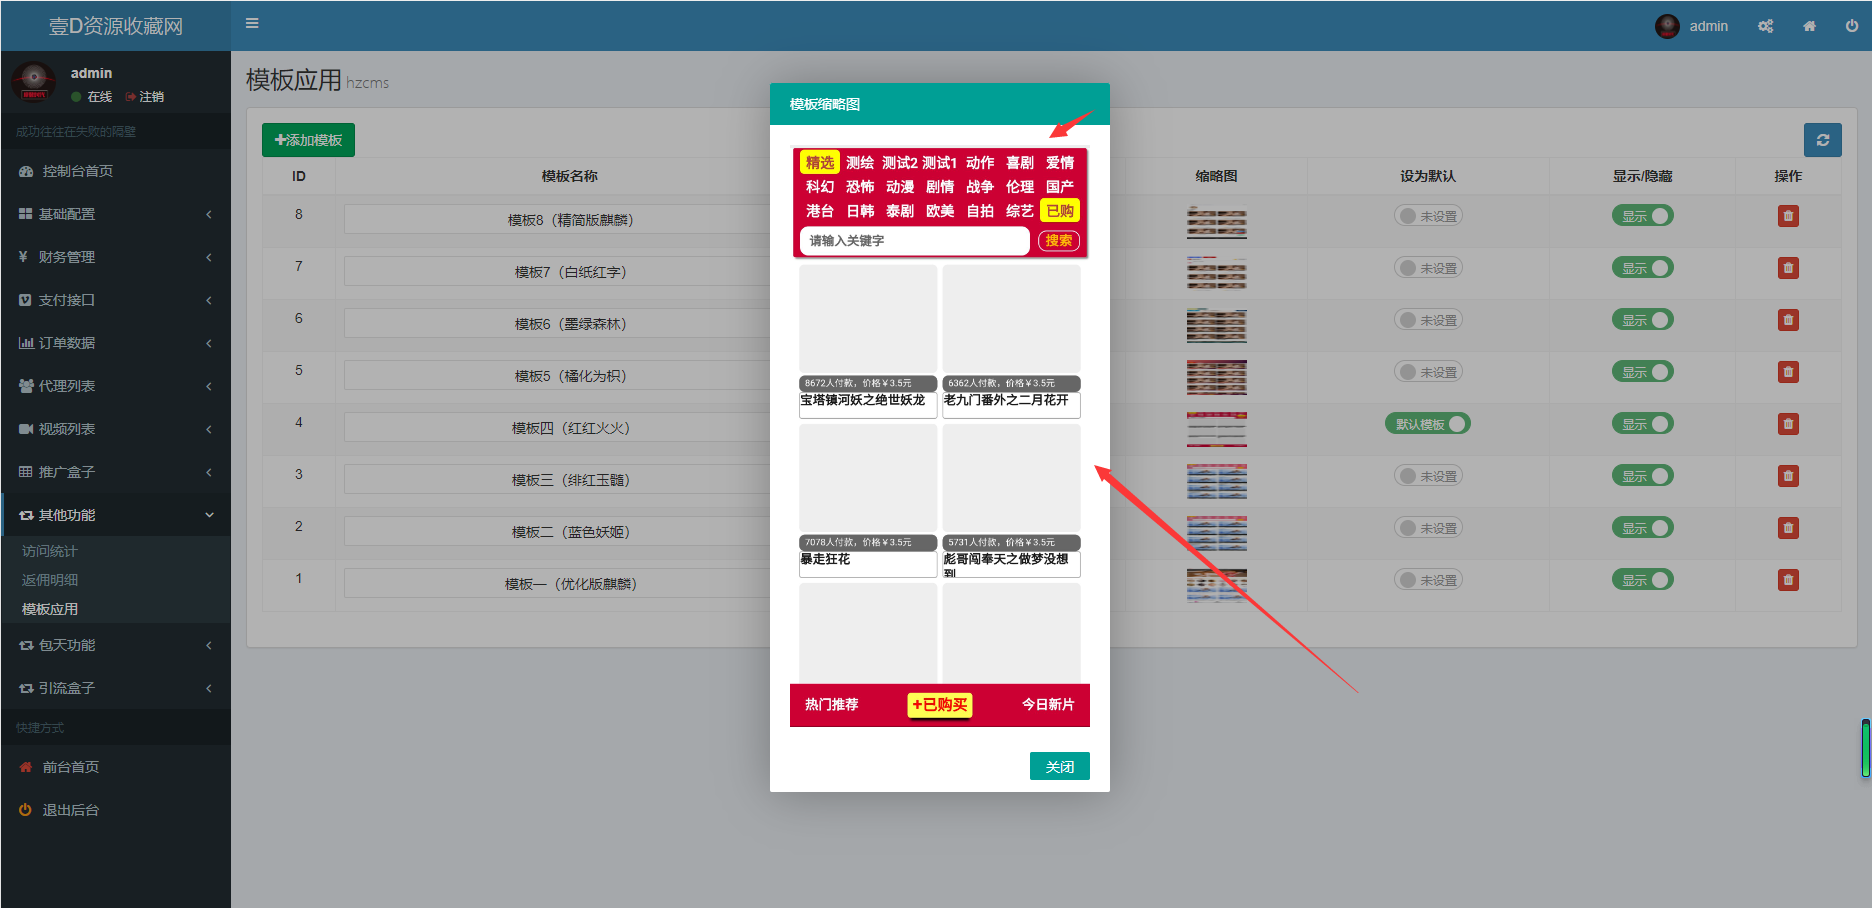
Task: Click thumbnail image of template 5
Action: [x=1216, y=377]
